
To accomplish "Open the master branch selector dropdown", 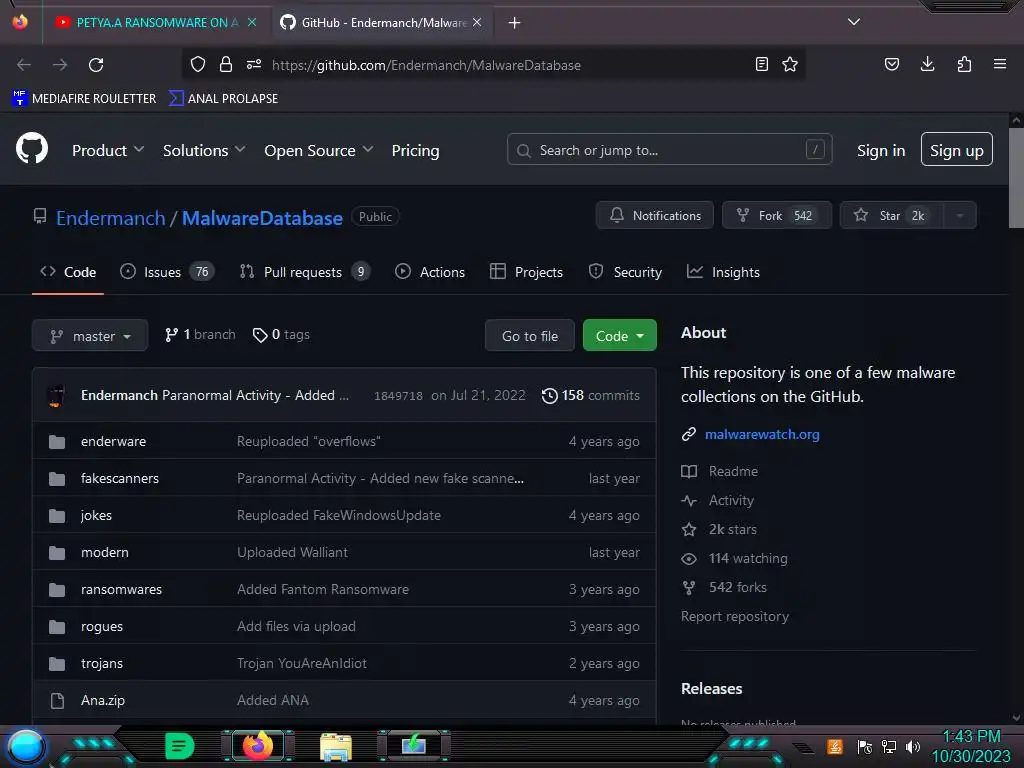I will [x=90, y=336].
